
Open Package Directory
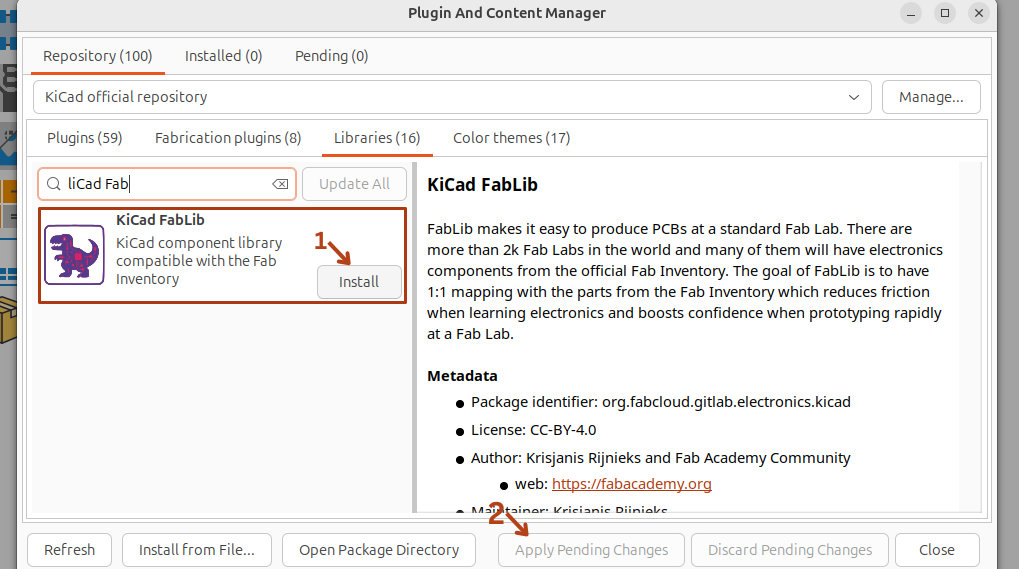tap(378, 550)
